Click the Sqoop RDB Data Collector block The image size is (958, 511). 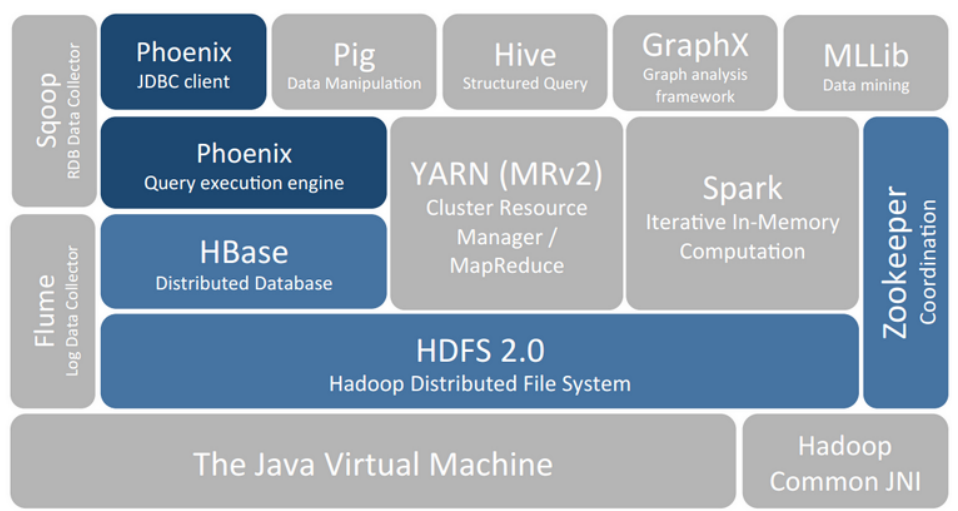click(x=54, y=111)
